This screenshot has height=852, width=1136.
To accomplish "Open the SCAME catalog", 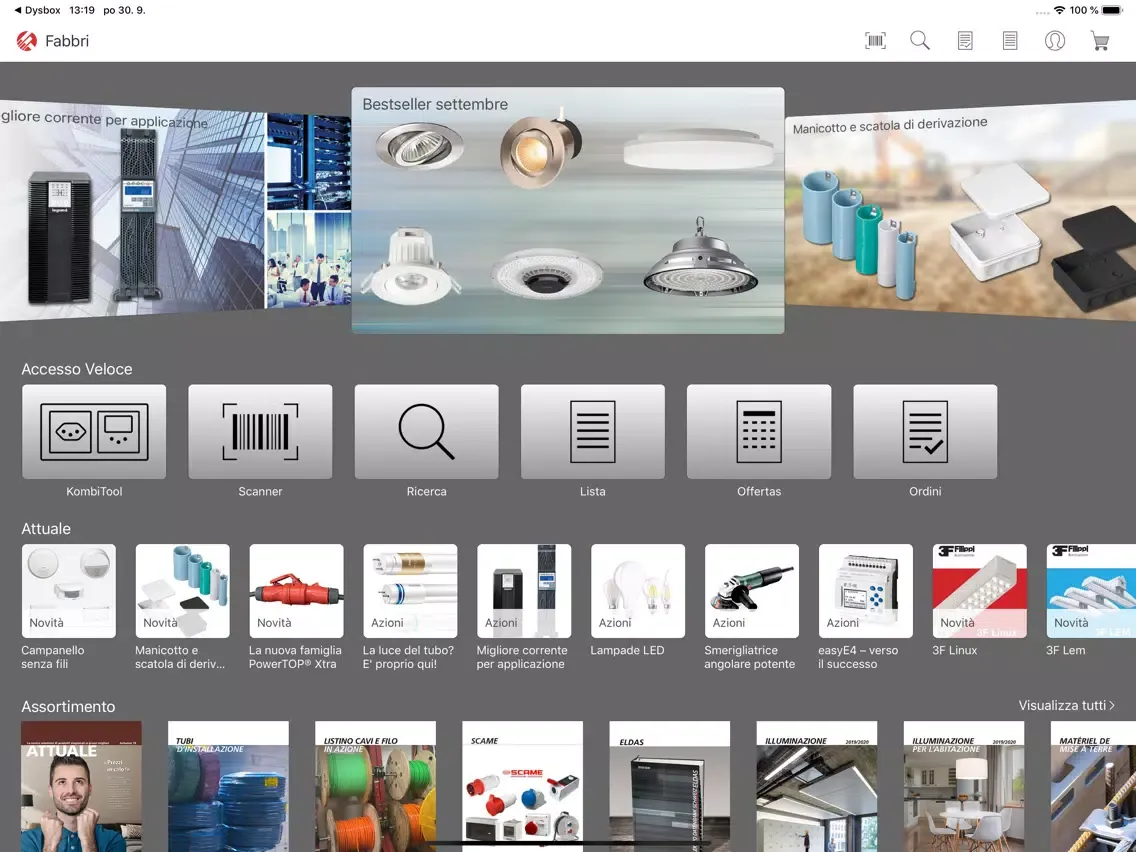I will pyautogui.click(x=522, y=786).
